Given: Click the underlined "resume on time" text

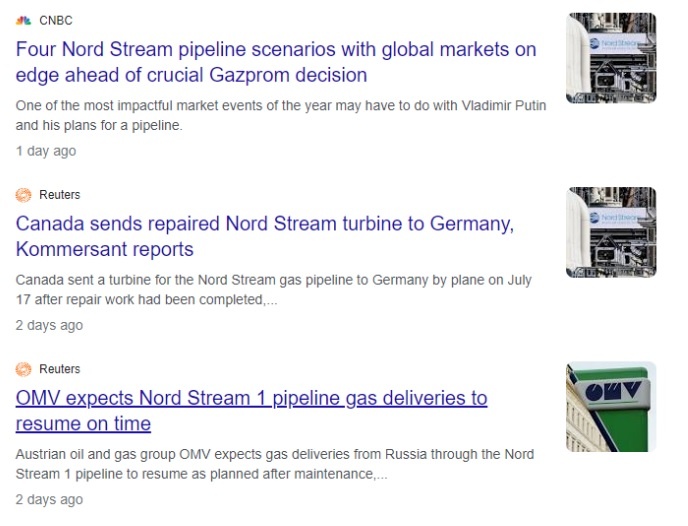Looking at the screenshot, I should (83, 424).
